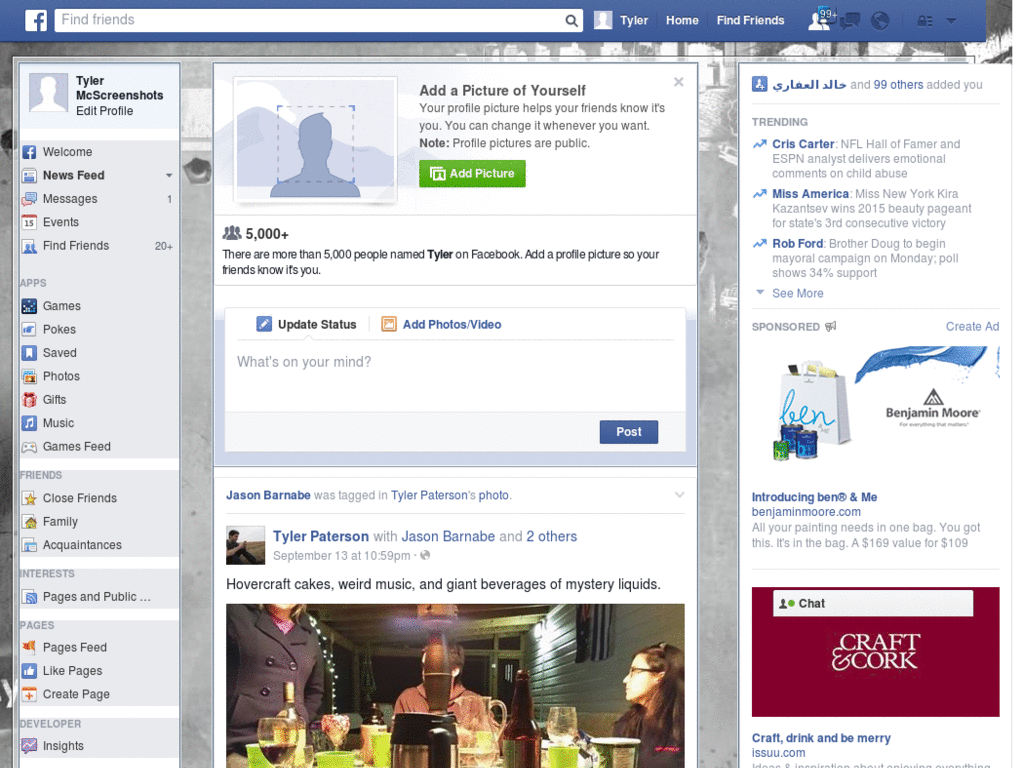Click the Saved bookmark icon
1024x768 pixels.
click(29, 353)
